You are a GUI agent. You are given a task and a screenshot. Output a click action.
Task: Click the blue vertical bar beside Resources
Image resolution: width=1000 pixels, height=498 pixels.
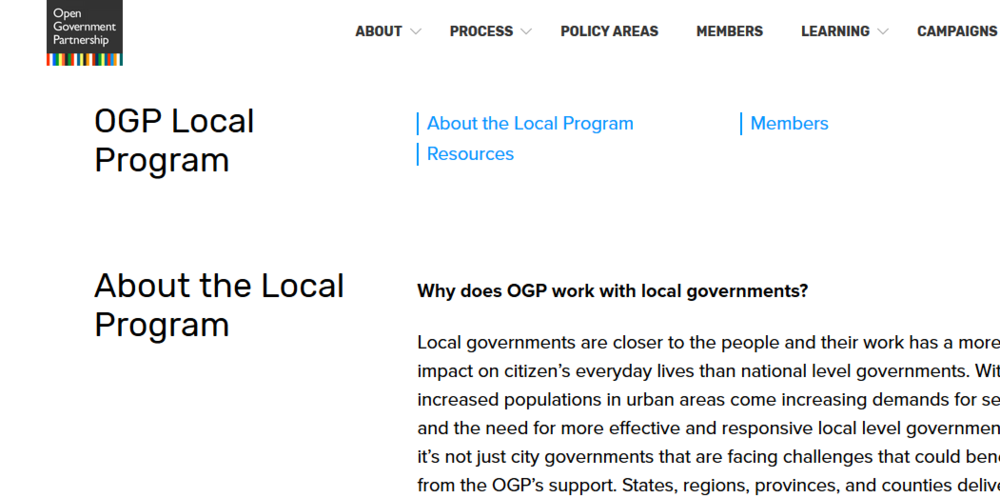(x=418, y=154)
